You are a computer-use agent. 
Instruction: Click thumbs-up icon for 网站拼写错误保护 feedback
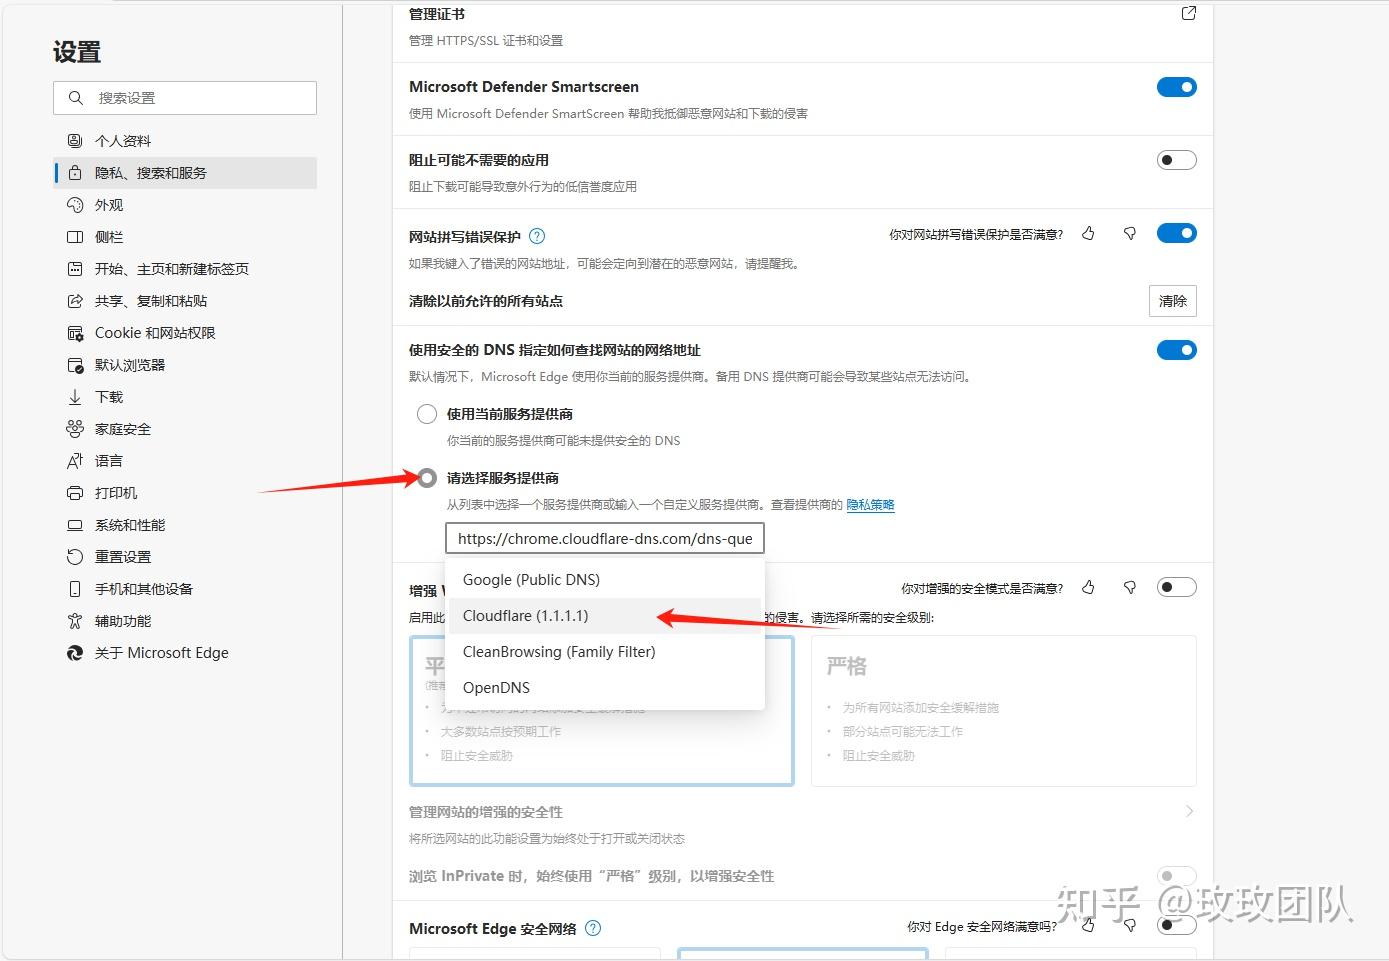(x=1088, y=233)
